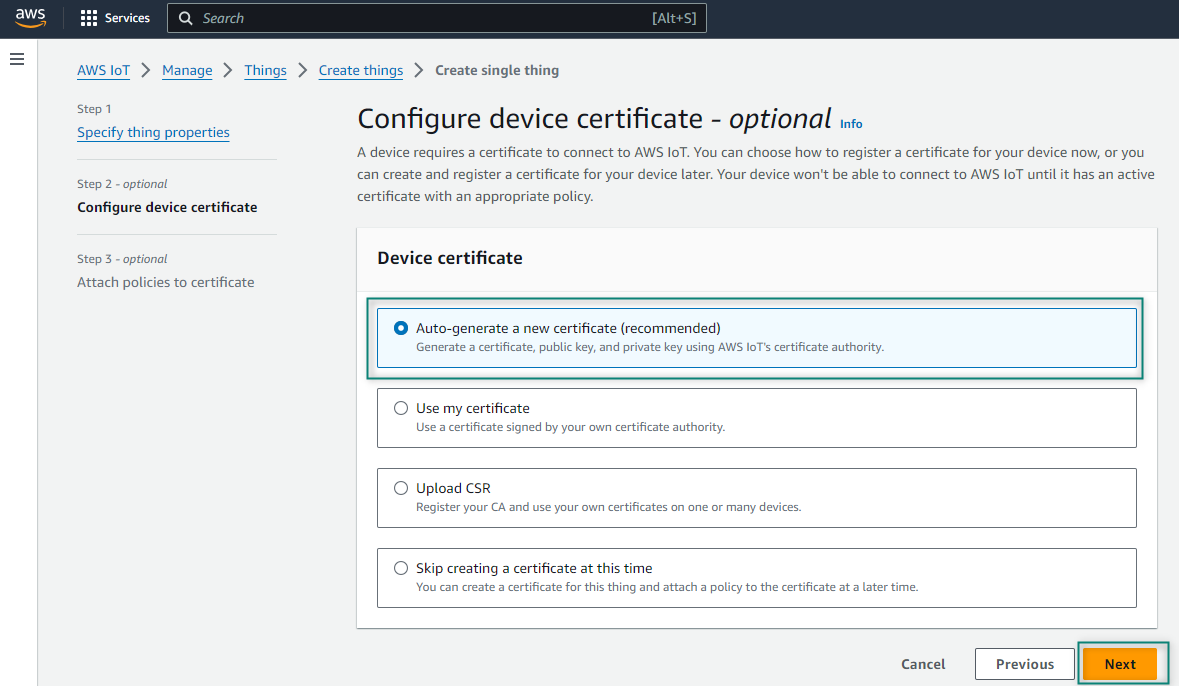Click Configure device certificate step label
This screenshot has width=1179, height=686.
167,207
